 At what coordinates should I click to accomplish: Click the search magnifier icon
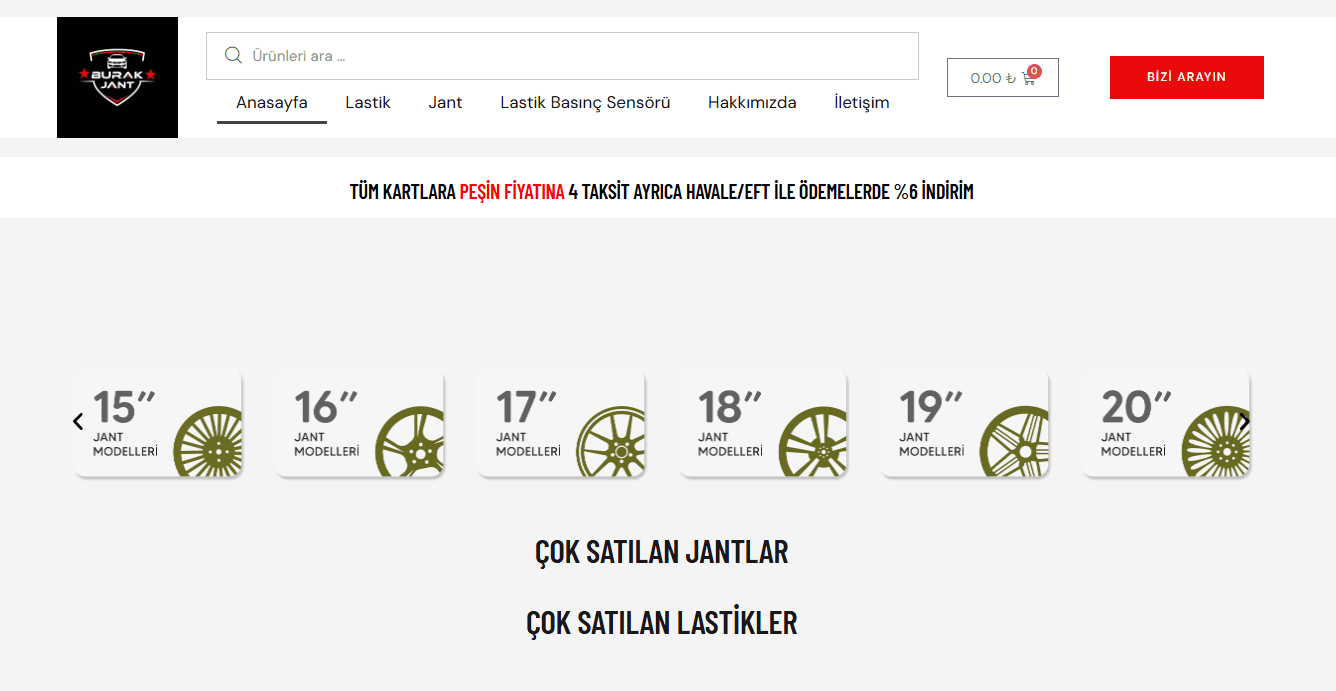233,55
